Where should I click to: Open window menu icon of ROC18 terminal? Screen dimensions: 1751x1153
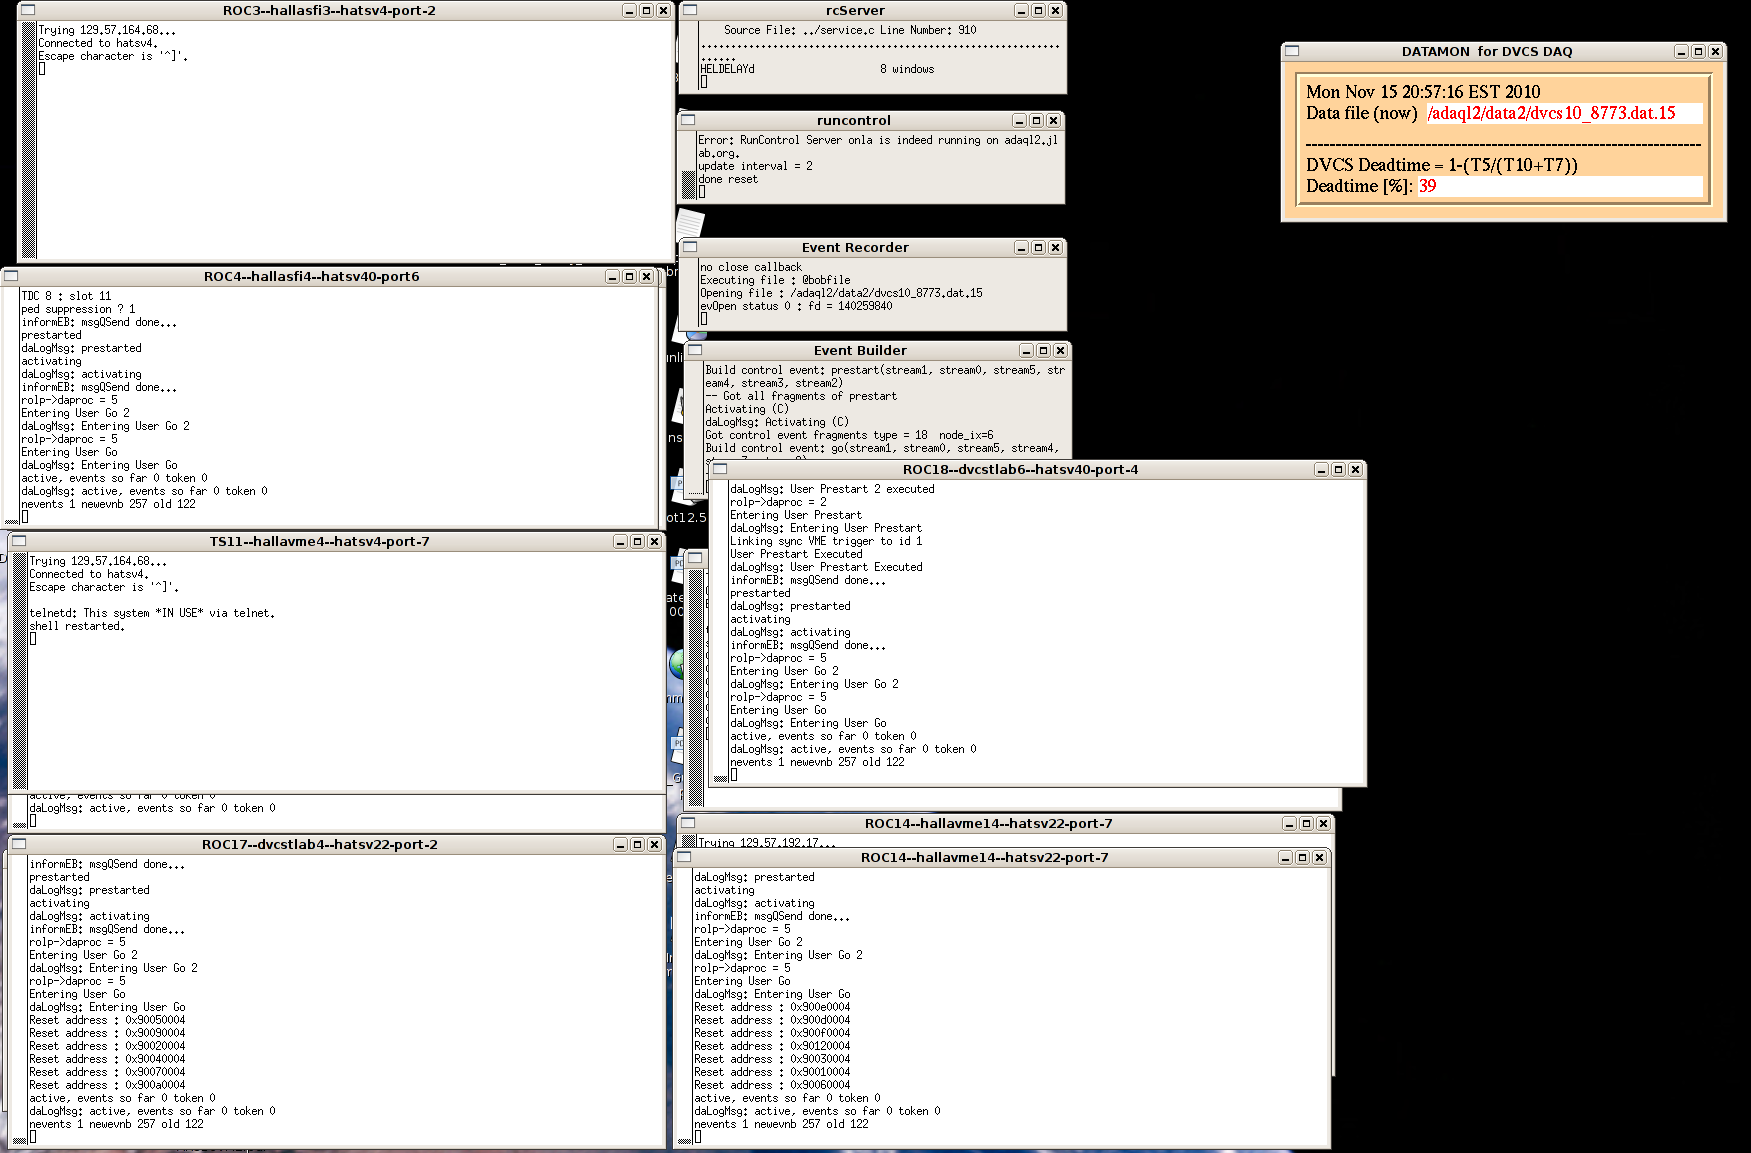click(720, 469)
